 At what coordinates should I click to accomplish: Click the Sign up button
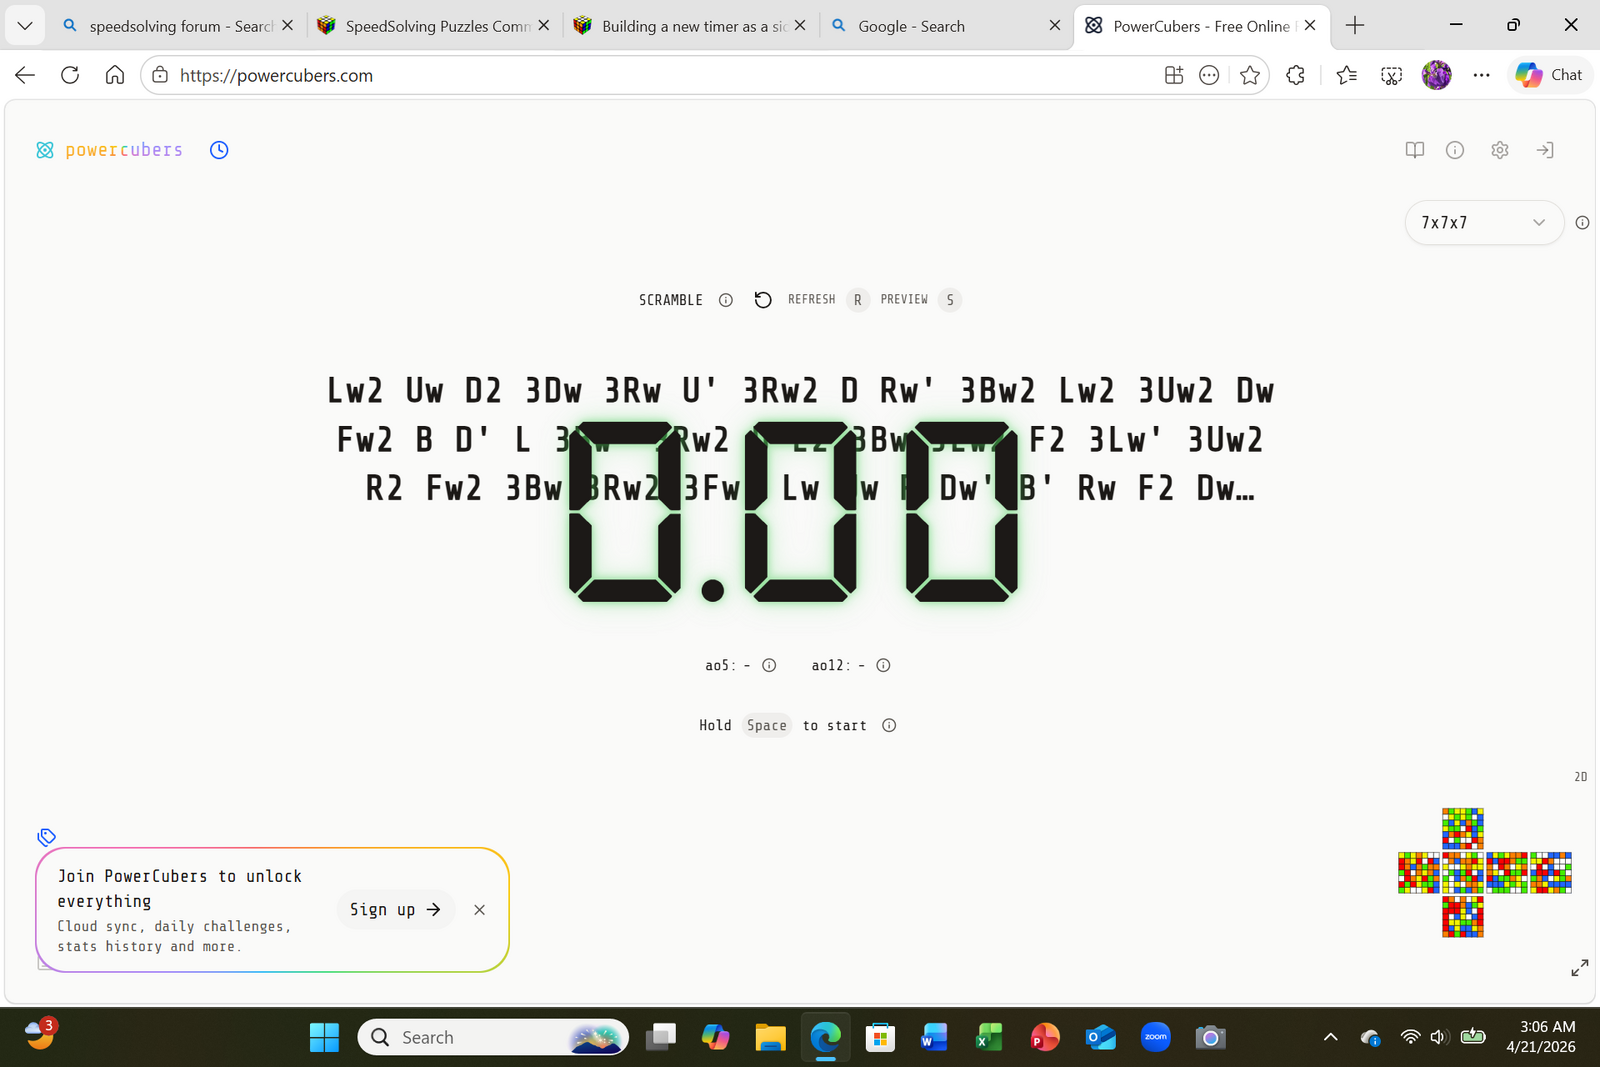pos(396,910)
